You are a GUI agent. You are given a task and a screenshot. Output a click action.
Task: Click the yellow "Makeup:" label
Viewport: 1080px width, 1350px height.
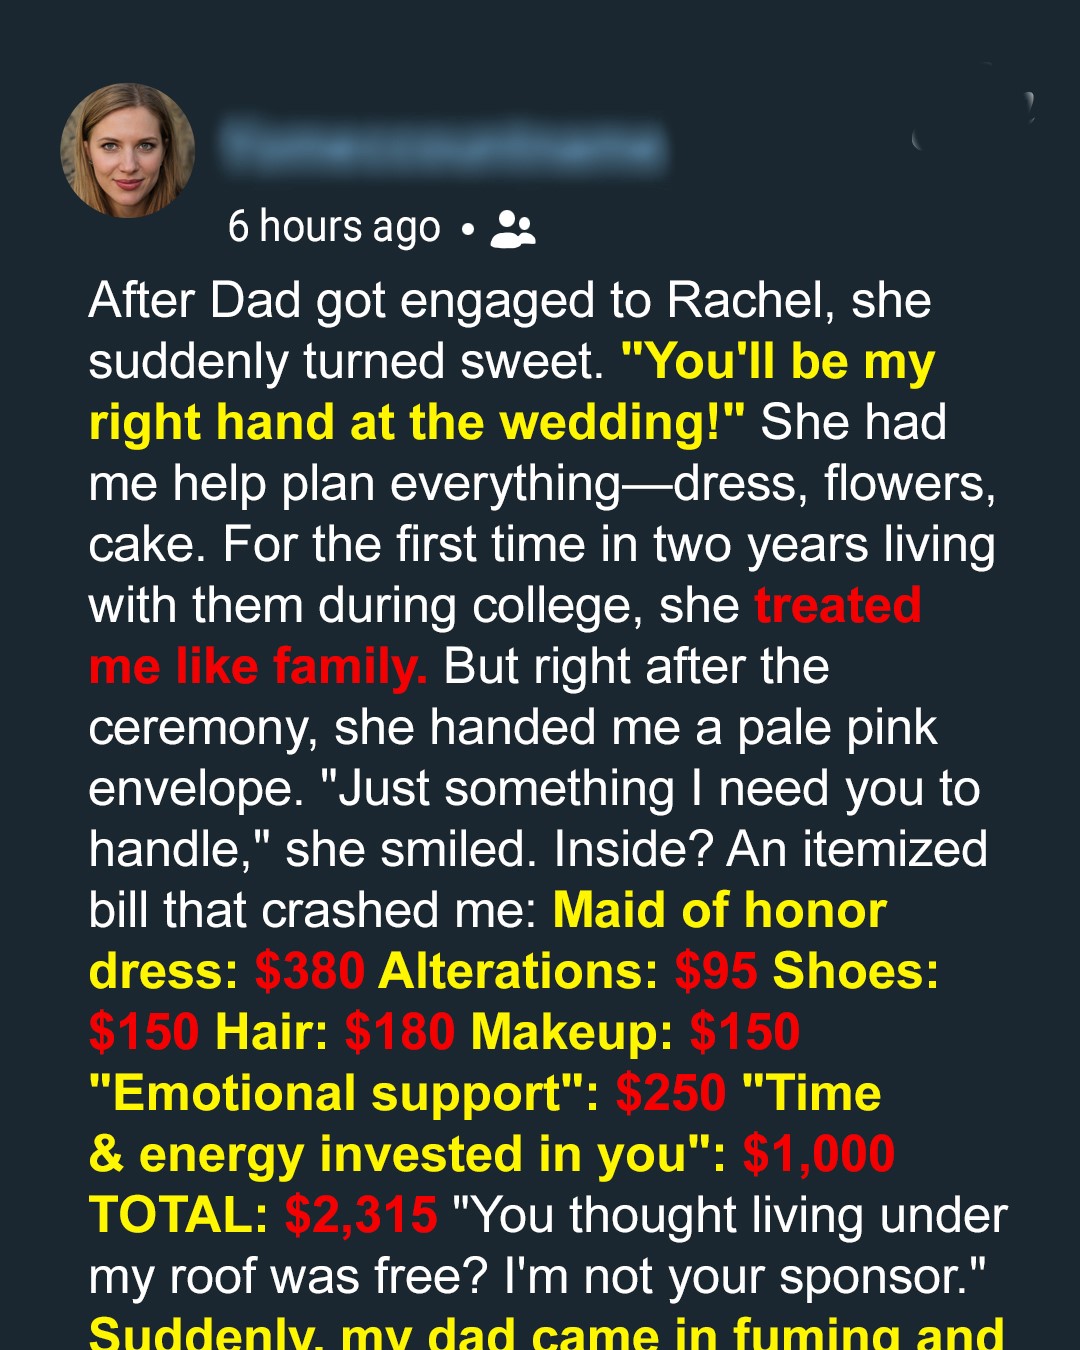coord(572,1033)
